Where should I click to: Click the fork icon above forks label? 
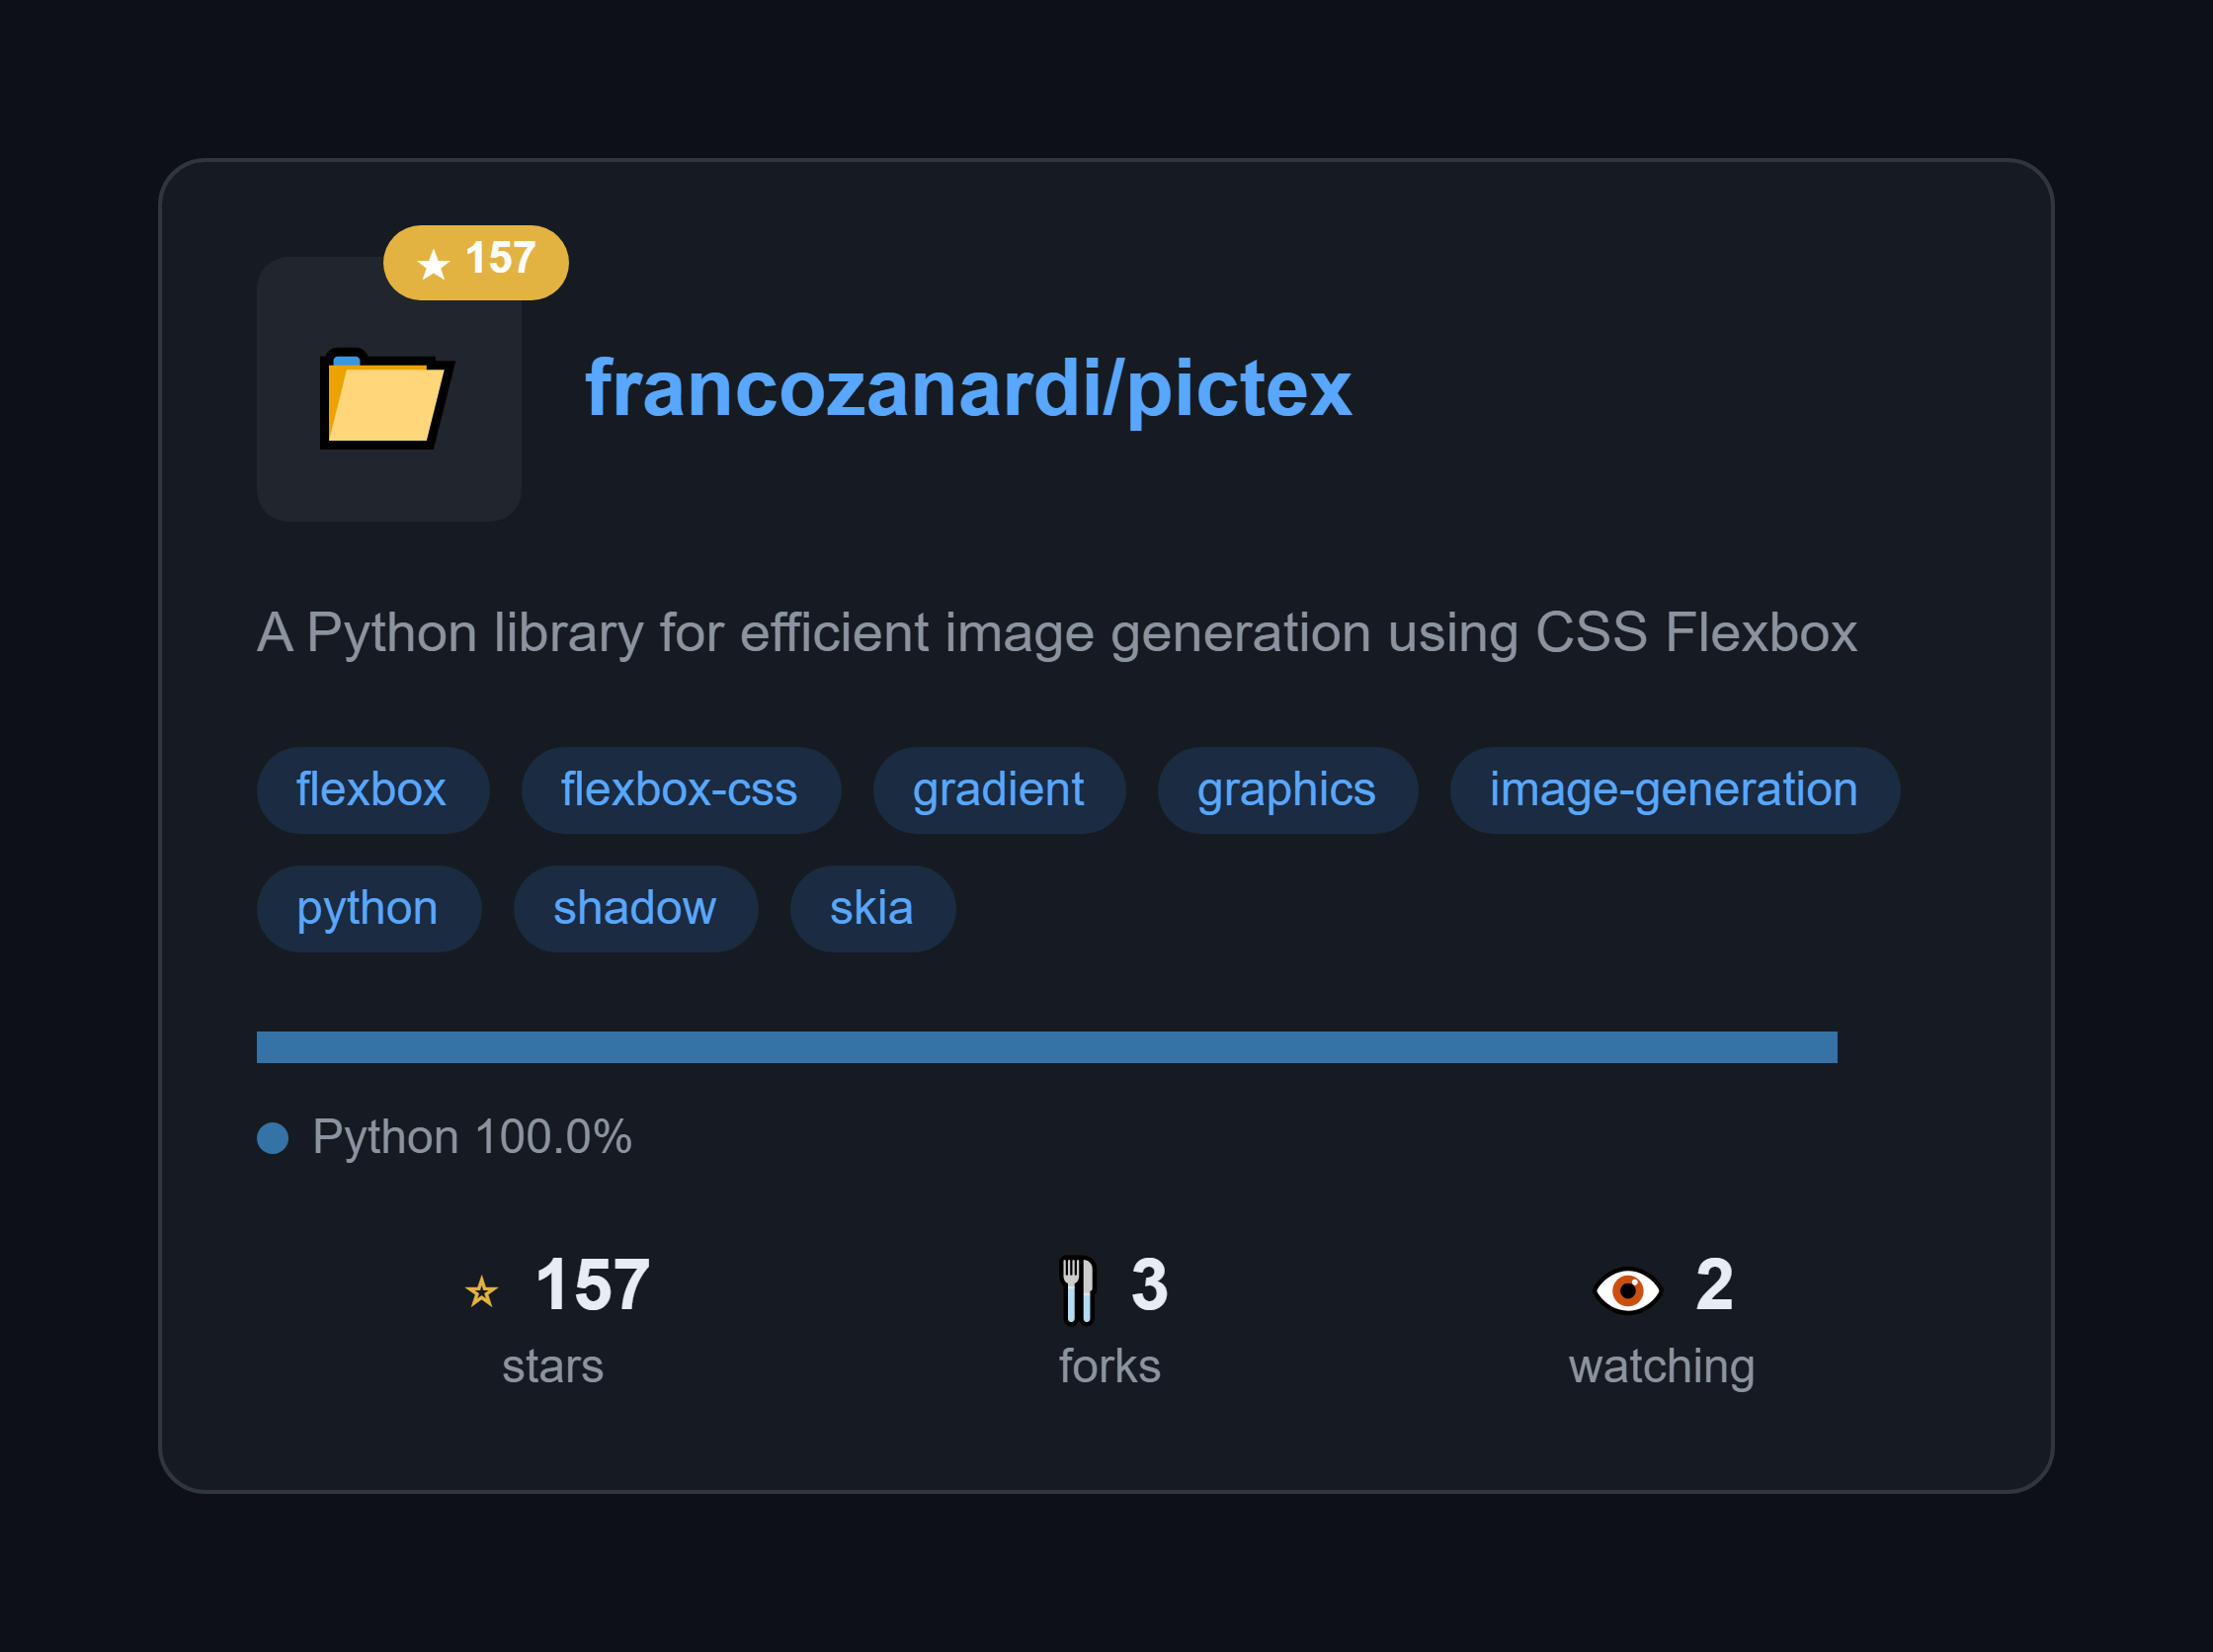coord(1077,1289)
